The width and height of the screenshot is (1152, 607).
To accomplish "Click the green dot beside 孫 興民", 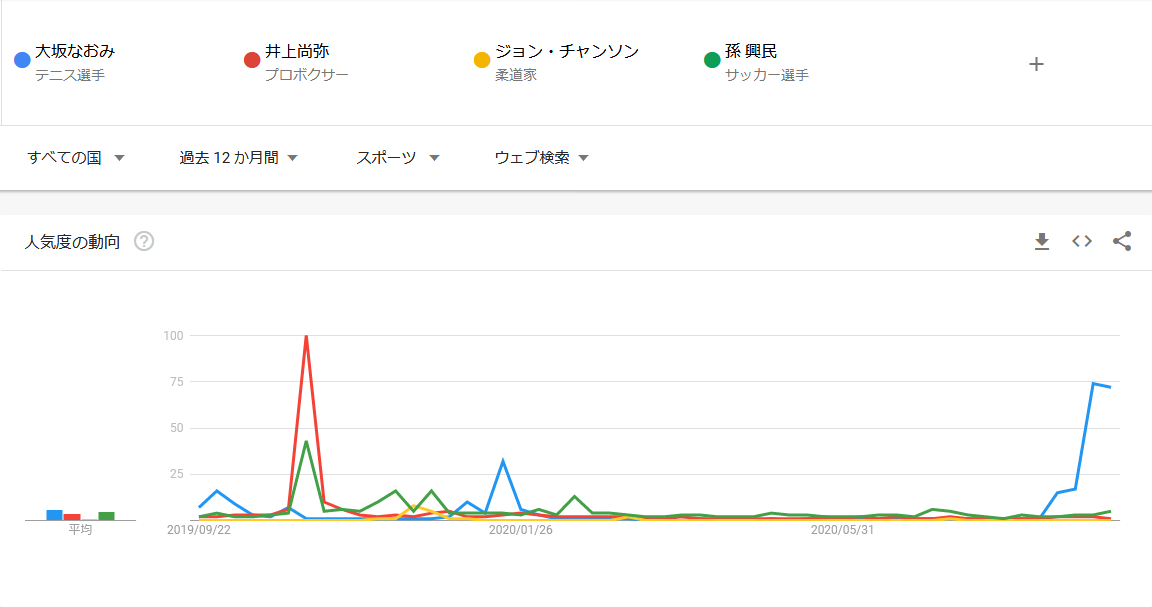I will pyautogui.click(x=712, y=60).
